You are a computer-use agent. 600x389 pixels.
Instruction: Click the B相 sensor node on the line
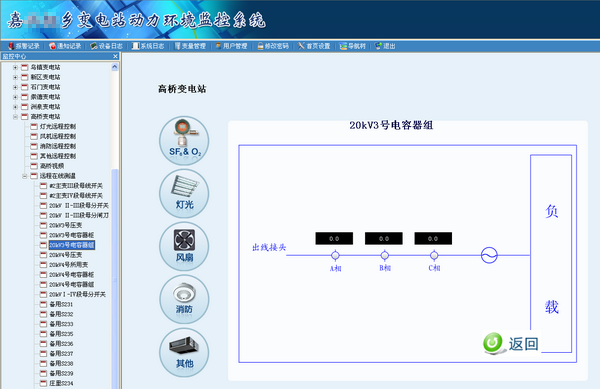coord(385,255)
